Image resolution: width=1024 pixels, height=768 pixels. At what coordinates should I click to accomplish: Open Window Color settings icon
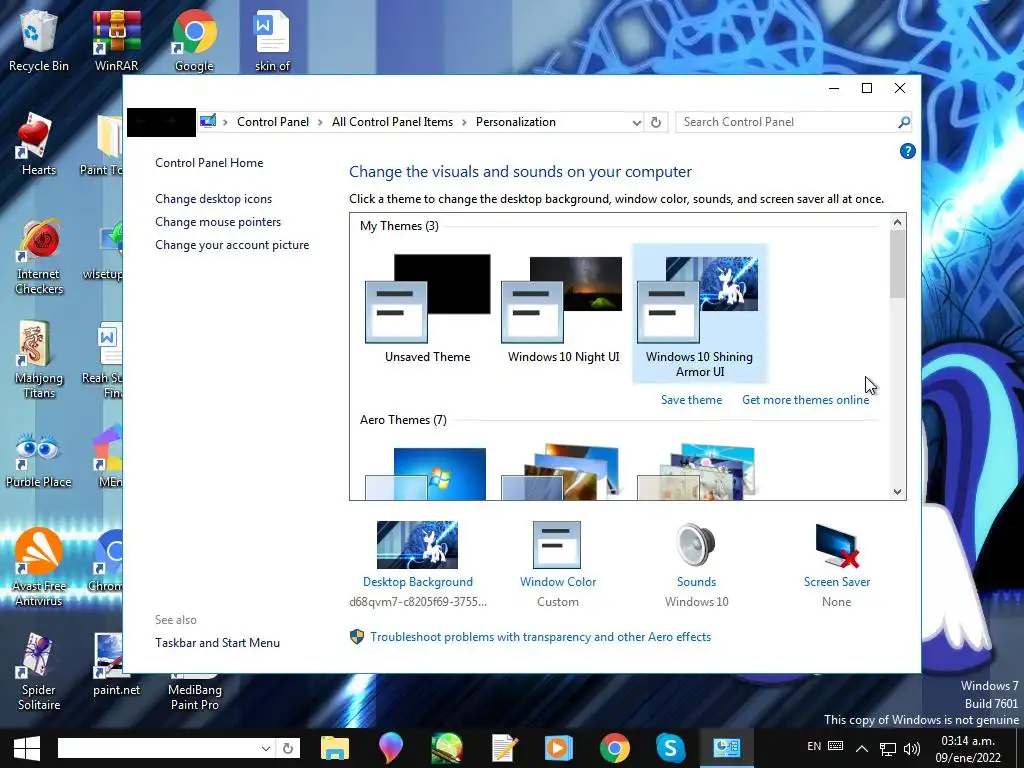(x=557, y=545)
